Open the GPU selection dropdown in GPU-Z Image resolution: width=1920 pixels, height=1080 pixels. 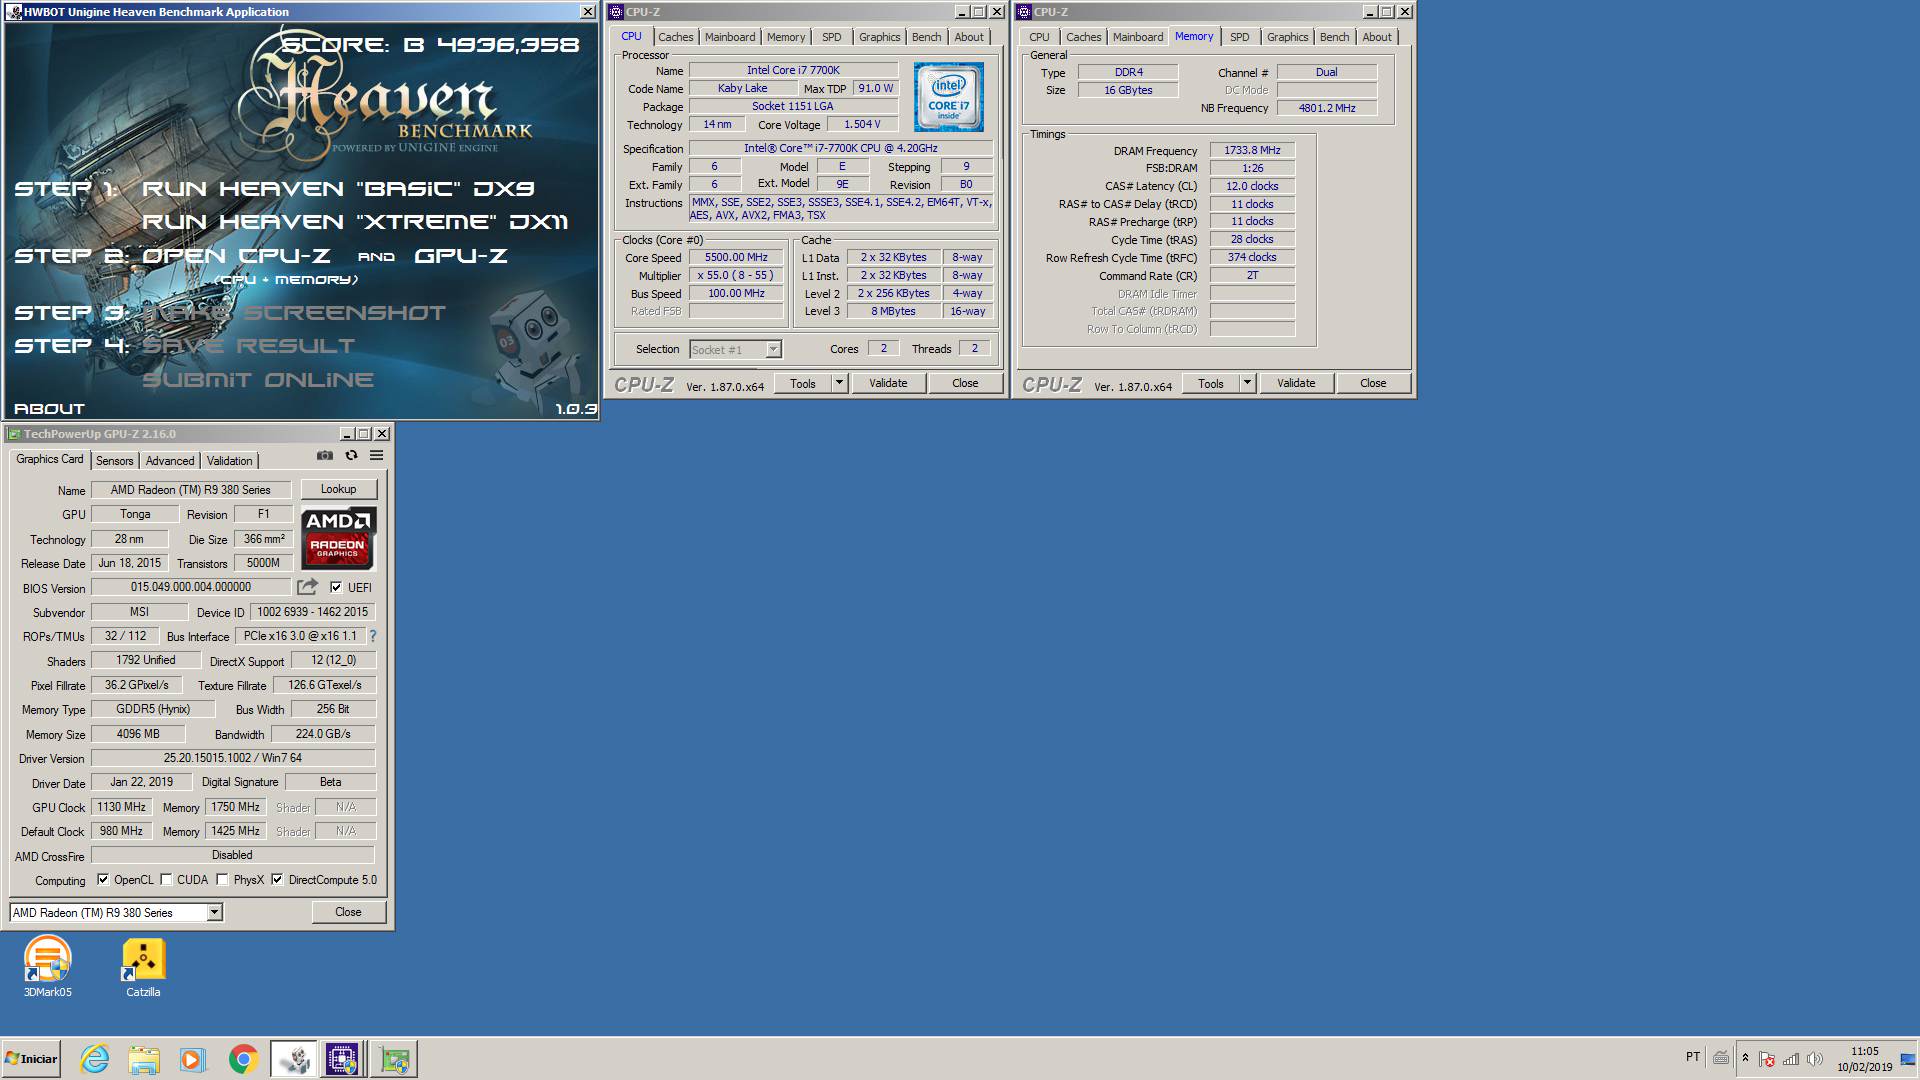tap(214, 913)
